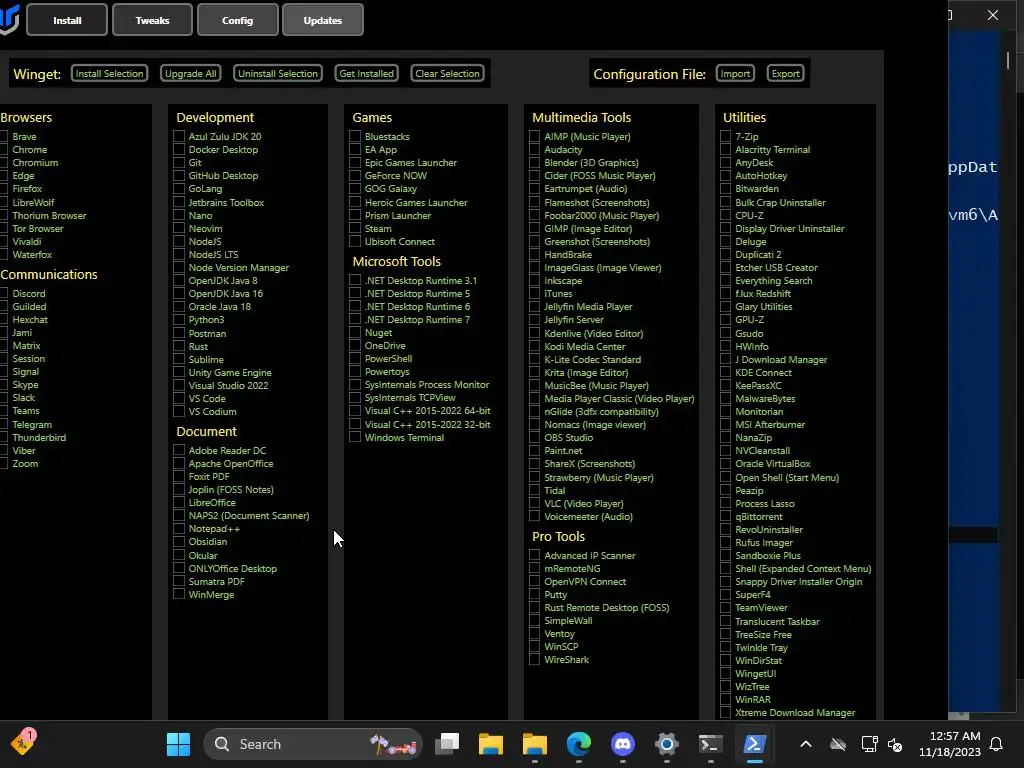Image resolution: width=1024 pixels, height=768 pixels.
Task: Click the muted volume tray icon
Action: point(895,744)
